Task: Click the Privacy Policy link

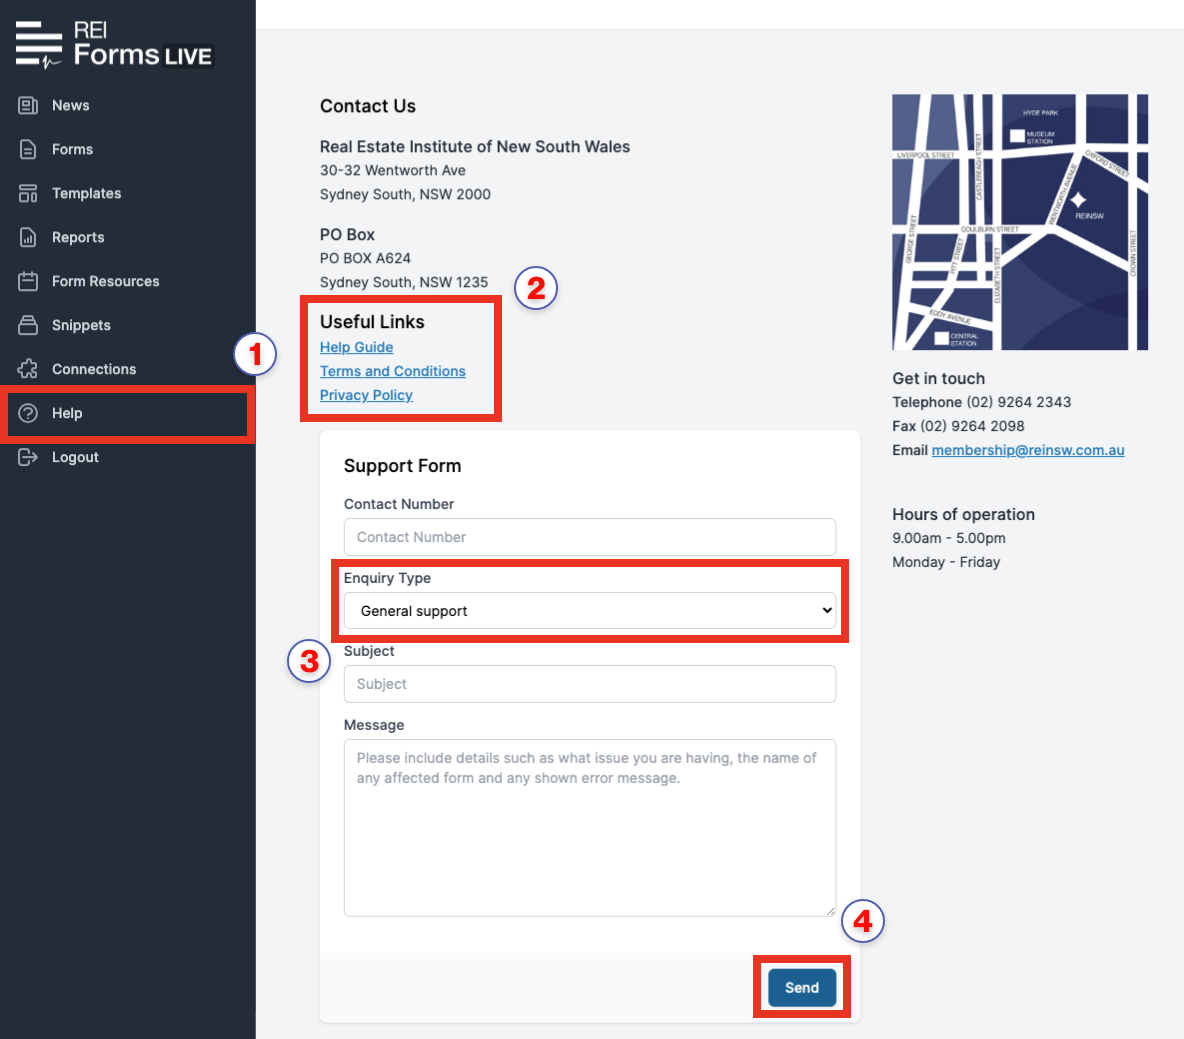Action: click(x=366, y=395)
